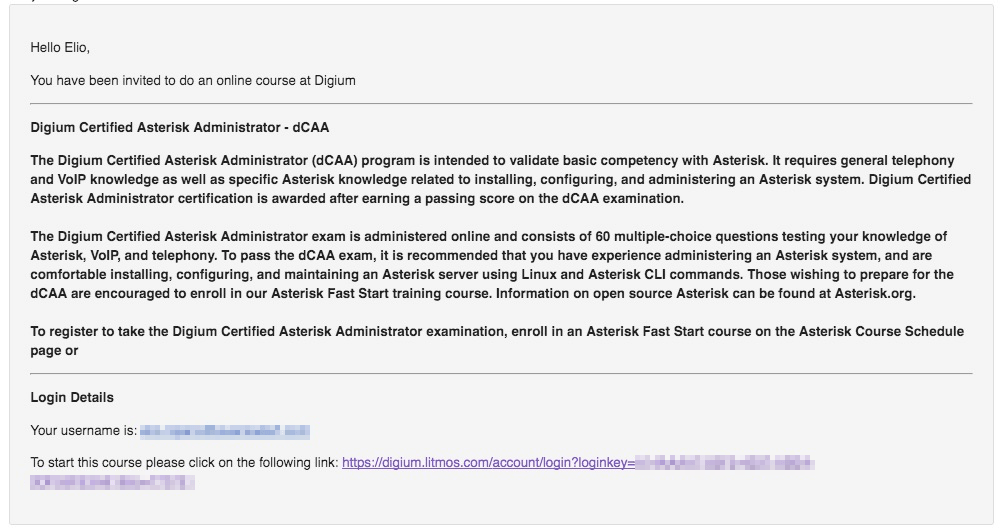Click the blurred username value
Image resolution: width=1004 pixels, height=530 pixels.
coord(225,432)
